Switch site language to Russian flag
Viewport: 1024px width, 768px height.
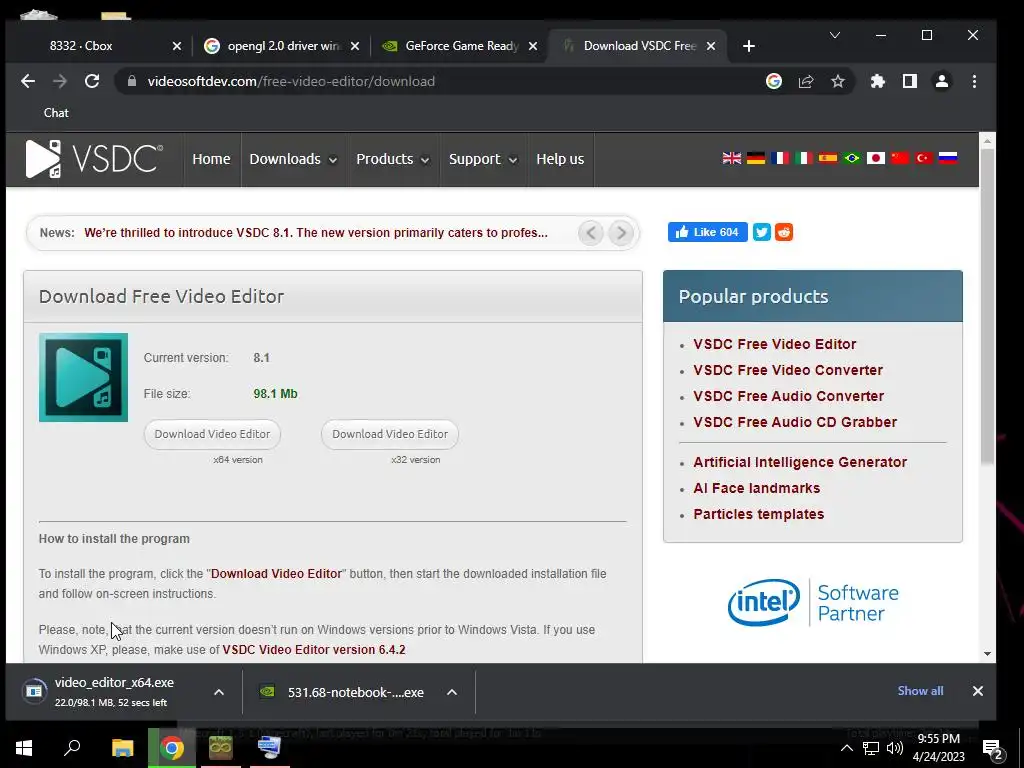(x=948, y=158)
